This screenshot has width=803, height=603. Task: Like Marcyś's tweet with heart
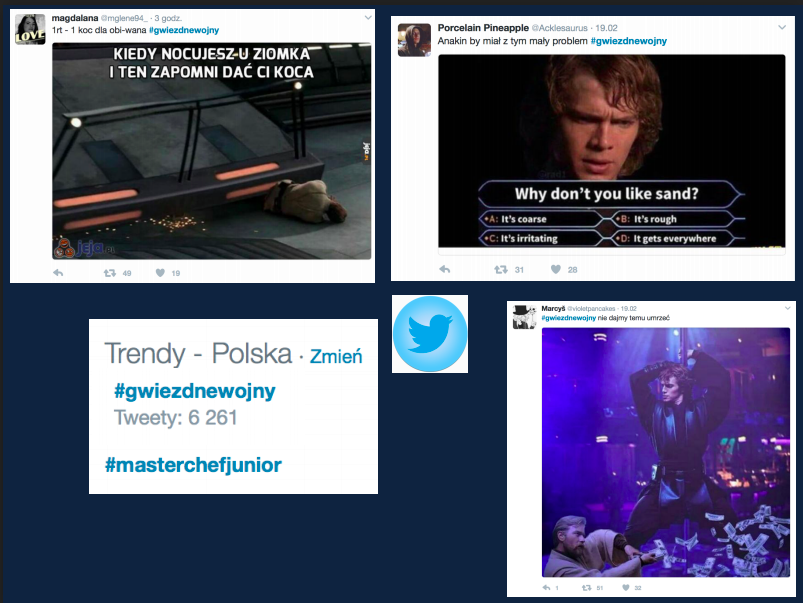(625, 588)
